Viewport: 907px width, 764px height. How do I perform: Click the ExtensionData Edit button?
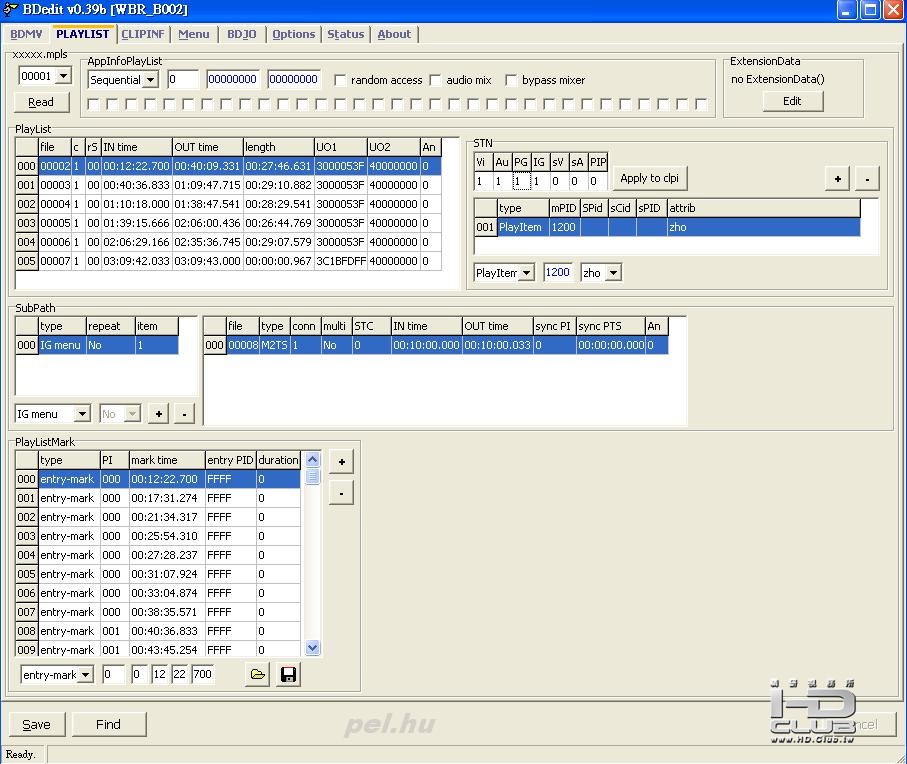click(x=792, y=101)
